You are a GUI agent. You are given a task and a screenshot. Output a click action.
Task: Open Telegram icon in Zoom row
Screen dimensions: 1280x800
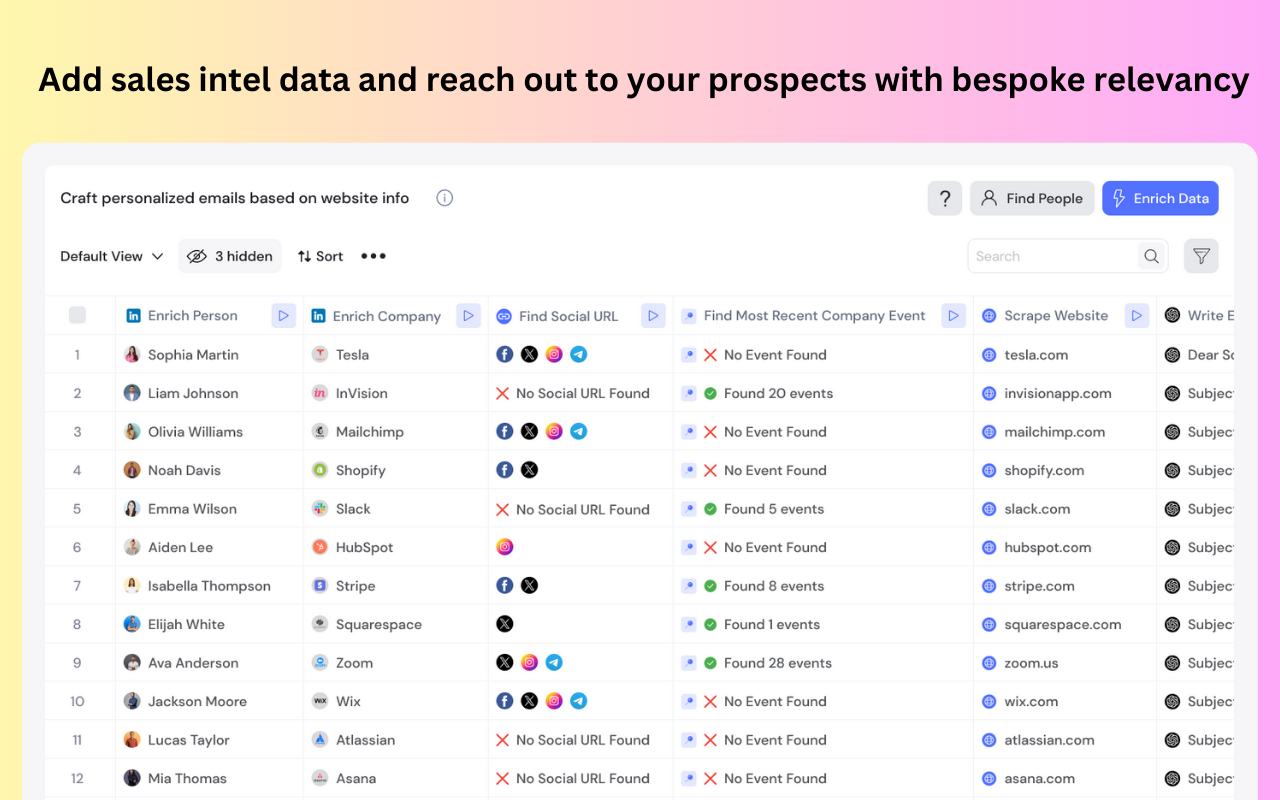(x=554, y=662)
